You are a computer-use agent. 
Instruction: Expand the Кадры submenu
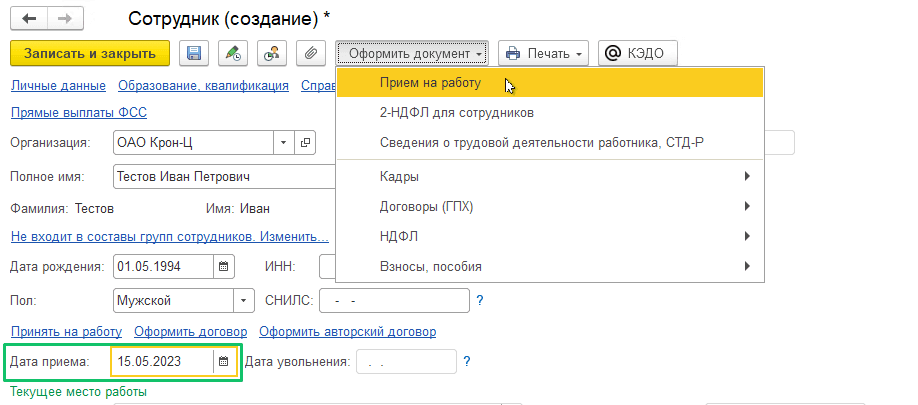click(x=550, y=176)
